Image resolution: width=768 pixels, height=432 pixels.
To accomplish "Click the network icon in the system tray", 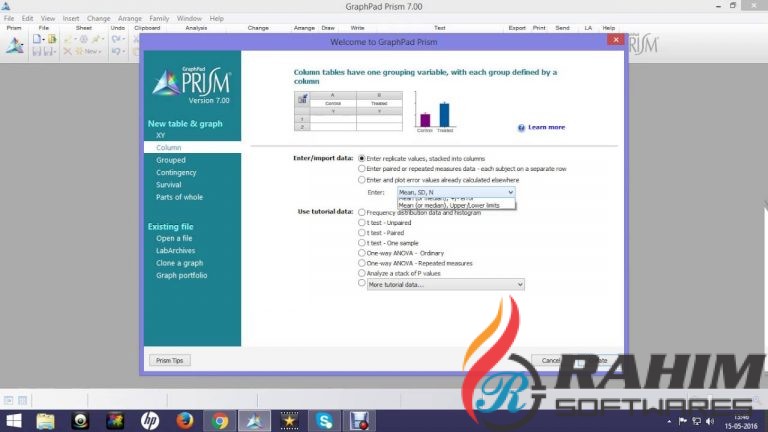I will pos(696,421).
